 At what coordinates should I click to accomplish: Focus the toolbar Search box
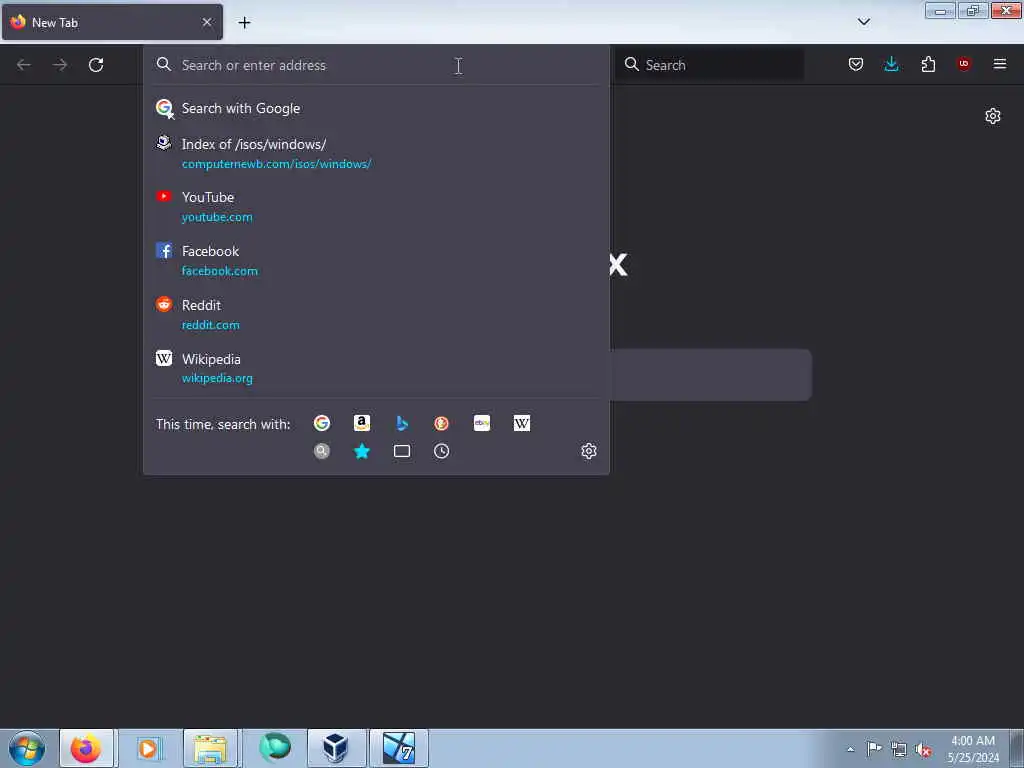tap(709, 65)
